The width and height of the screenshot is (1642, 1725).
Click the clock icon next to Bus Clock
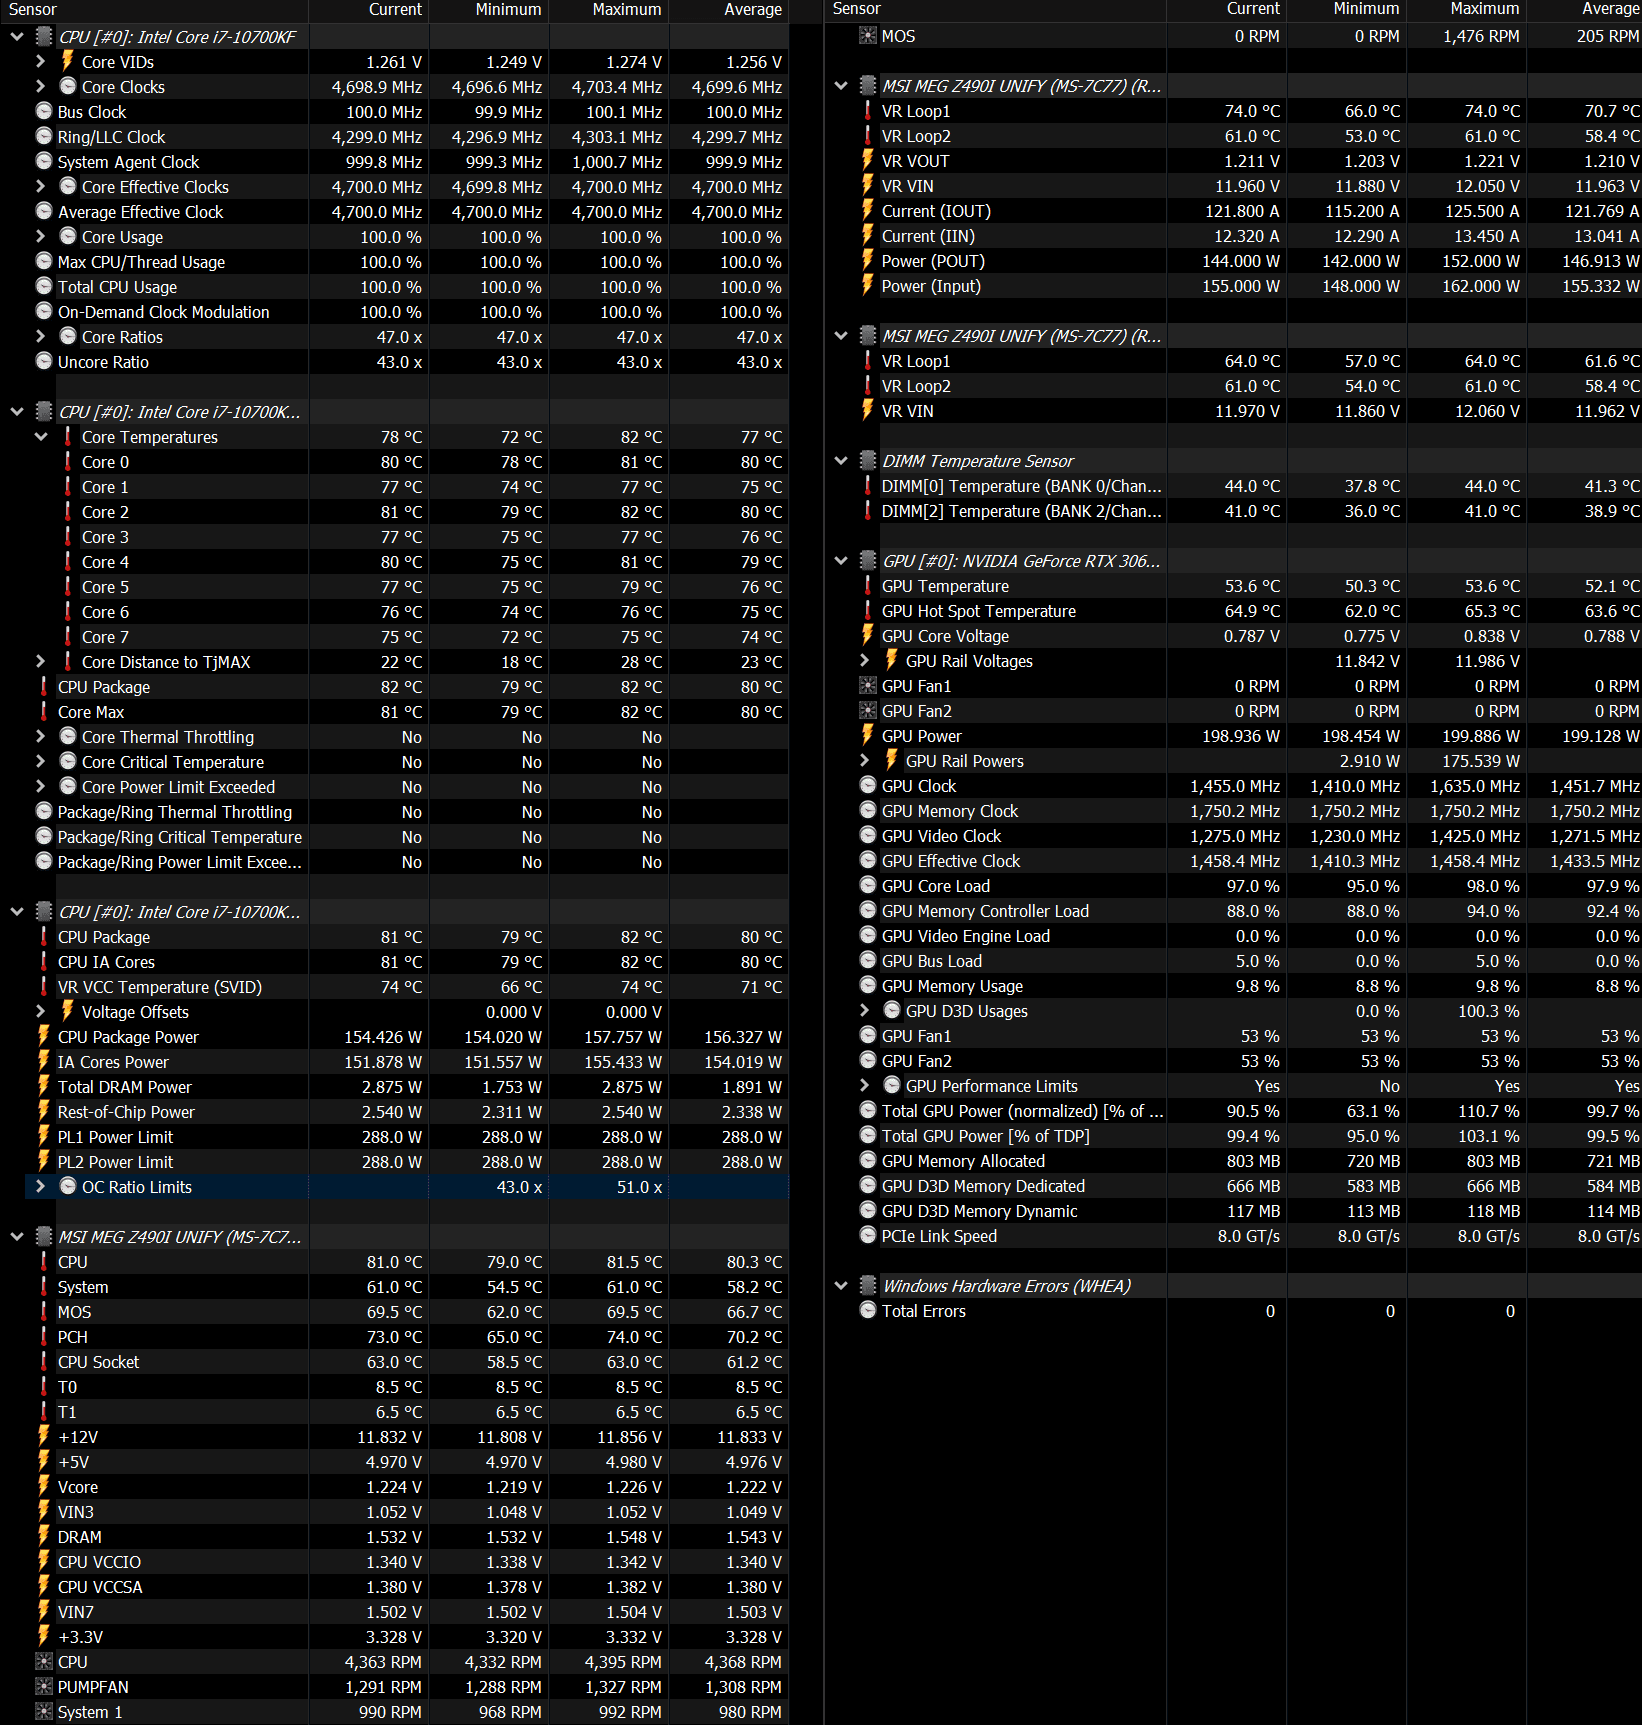tap(44, 111)
